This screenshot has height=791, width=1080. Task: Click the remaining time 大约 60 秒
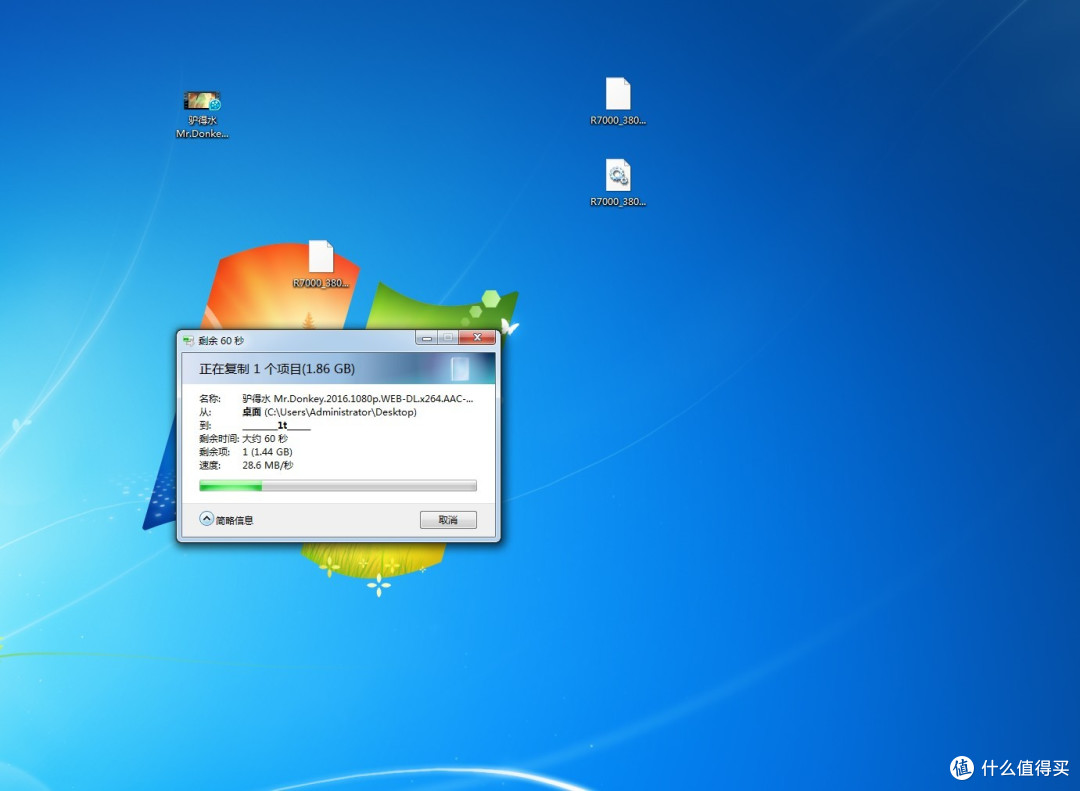coord(265,439)
